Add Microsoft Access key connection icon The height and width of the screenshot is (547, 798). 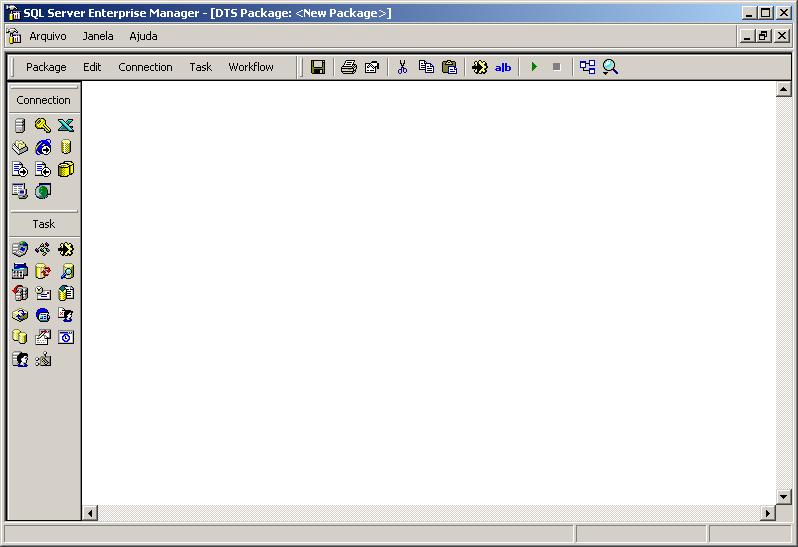pyautogui.click(x=42, y=125)
